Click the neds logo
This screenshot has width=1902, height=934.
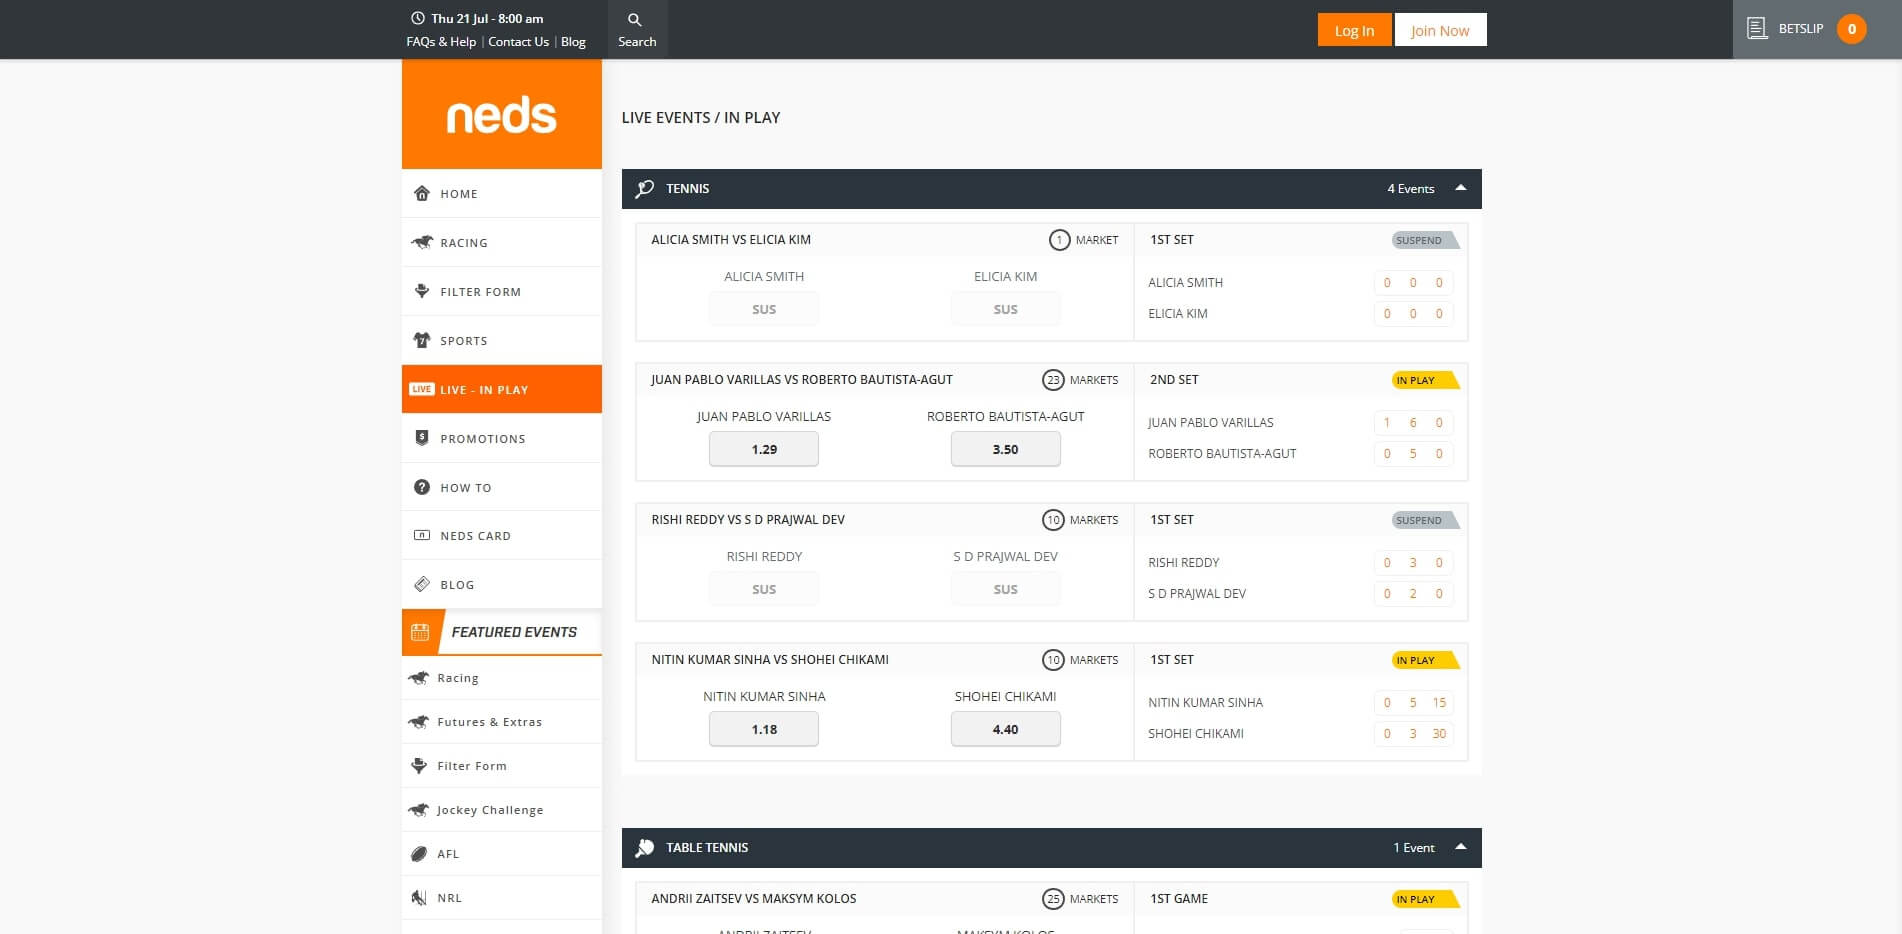click(x=501, y=115)
